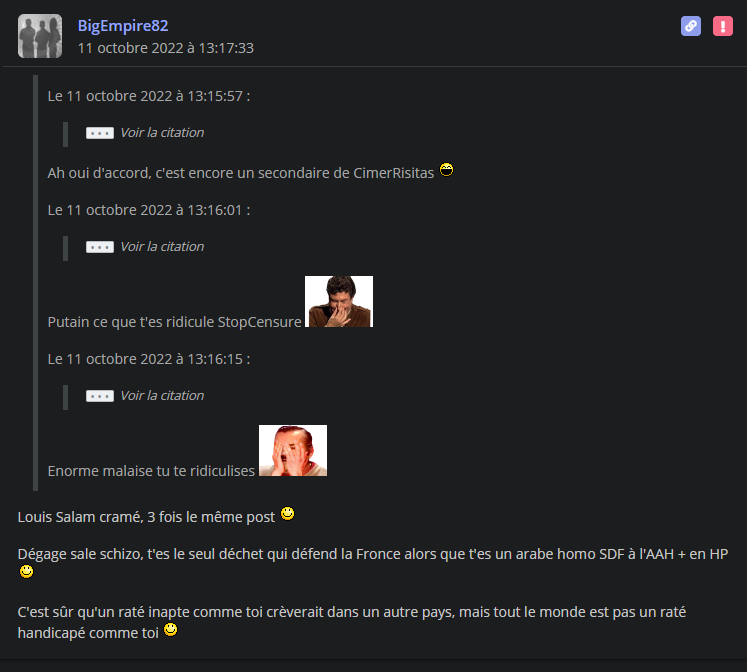Click the purple permalink chain icon
This screenshot has width=747, height=672.
coord(690,26)
